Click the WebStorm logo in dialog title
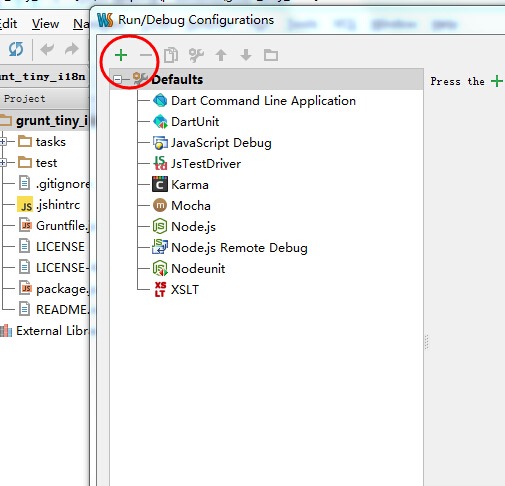505x486 pixels. click(105, 20)
